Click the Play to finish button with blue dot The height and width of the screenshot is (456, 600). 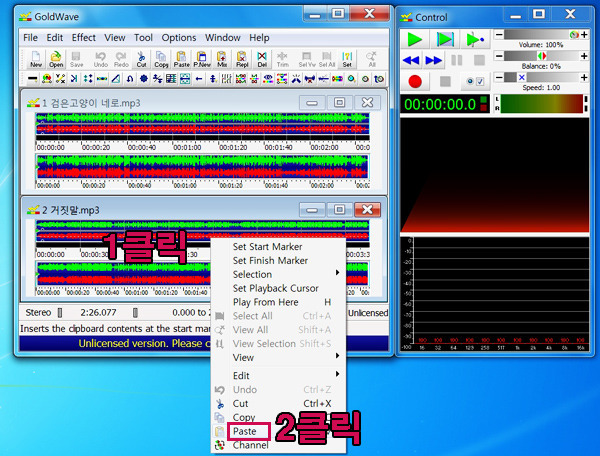click(475, 39)
